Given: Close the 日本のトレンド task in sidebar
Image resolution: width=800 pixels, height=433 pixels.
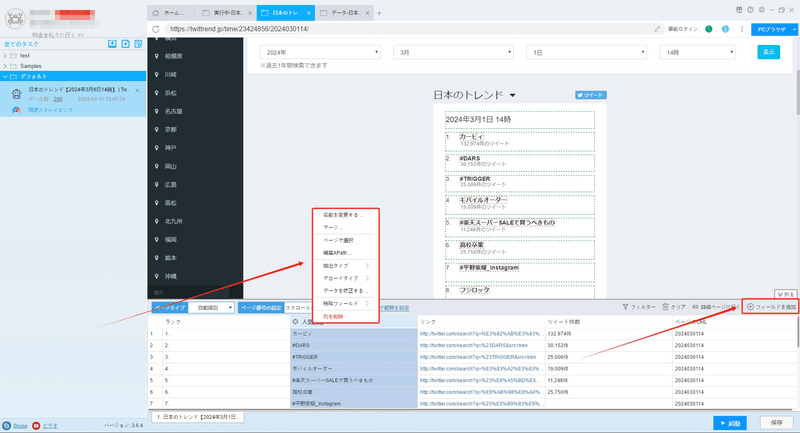Looking at the screenshot, I should (x=138, y=90).
